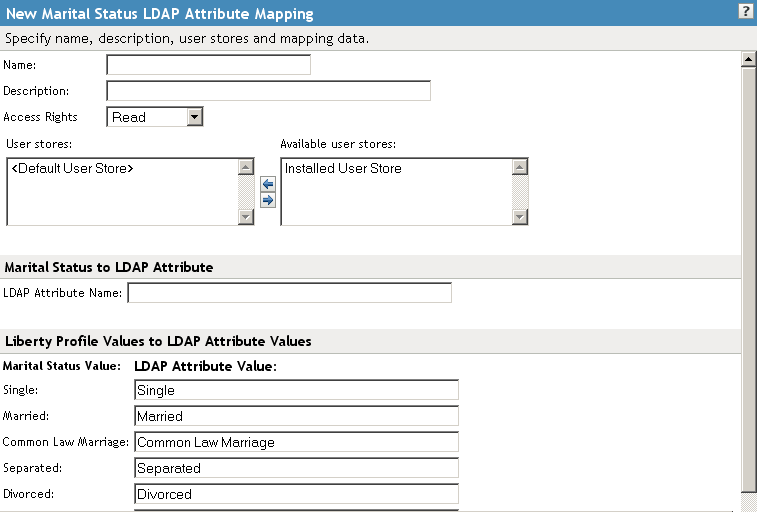Click the Single LDAP attribute value field

pyautogui.click(x=296, y=390)
